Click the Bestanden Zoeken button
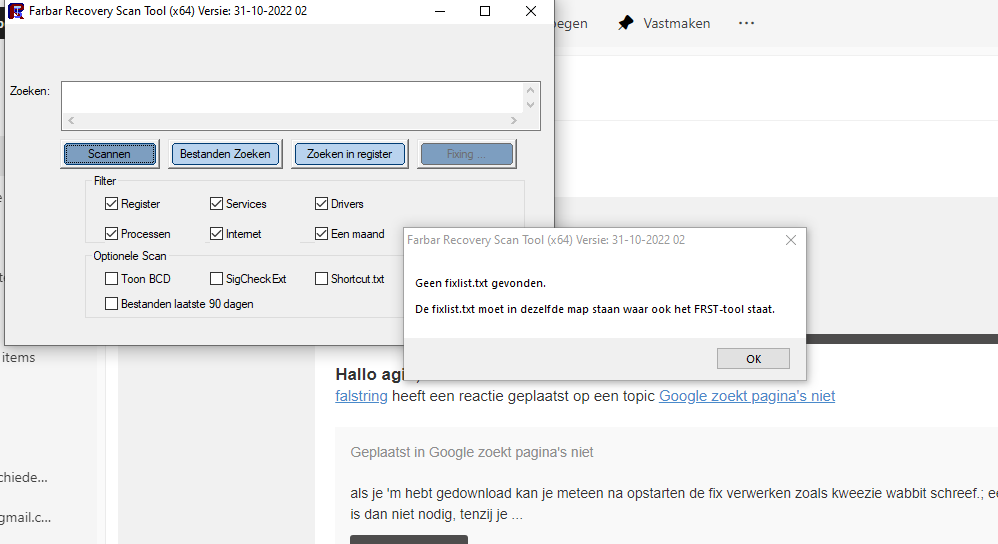The height and width of the screenshot is (544, 998). click(x=225, y=154)
